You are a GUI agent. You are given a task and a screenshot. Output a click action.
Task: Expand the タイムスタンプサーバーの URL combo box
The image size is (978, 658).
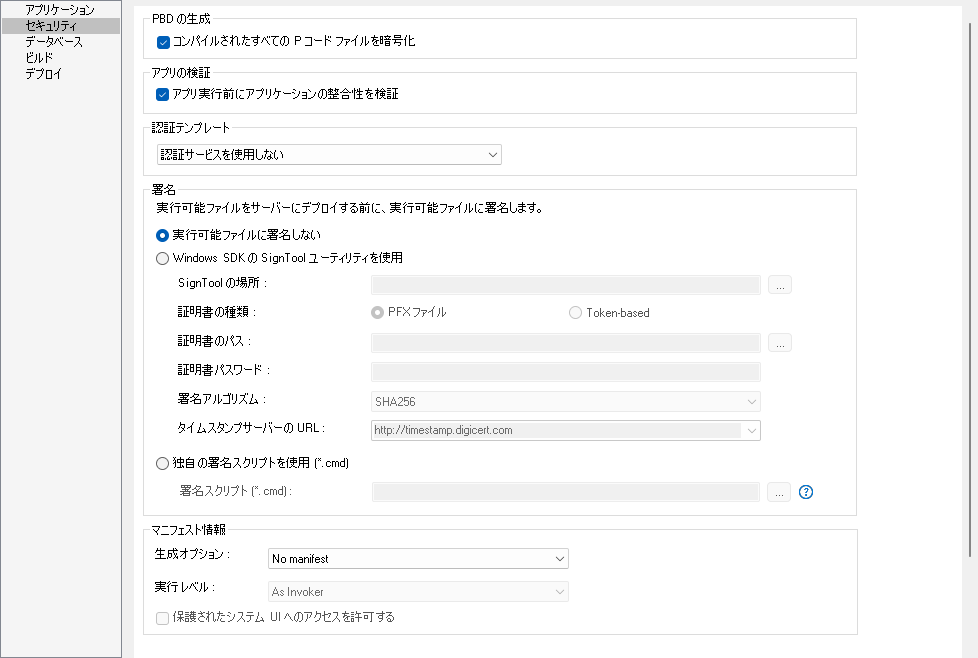point(751,431)
